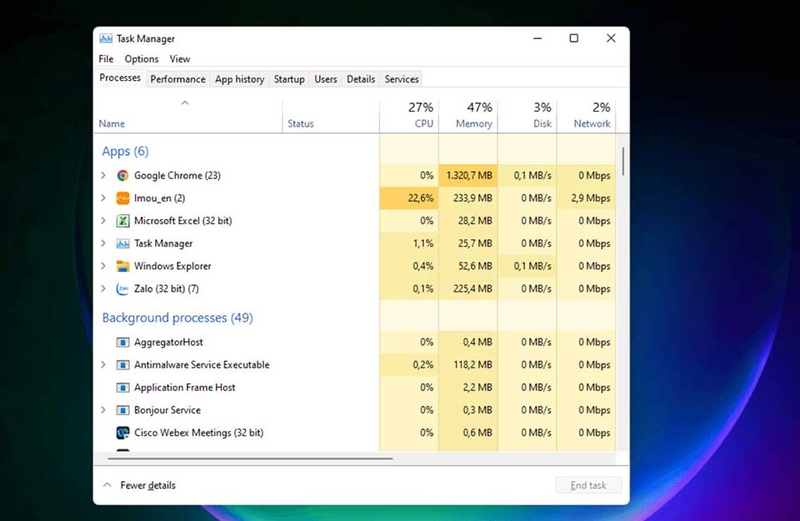Click the Background processes (49) heading
Image resolution: width=800 pixels, height=521 pixels.
coord(178,318)
